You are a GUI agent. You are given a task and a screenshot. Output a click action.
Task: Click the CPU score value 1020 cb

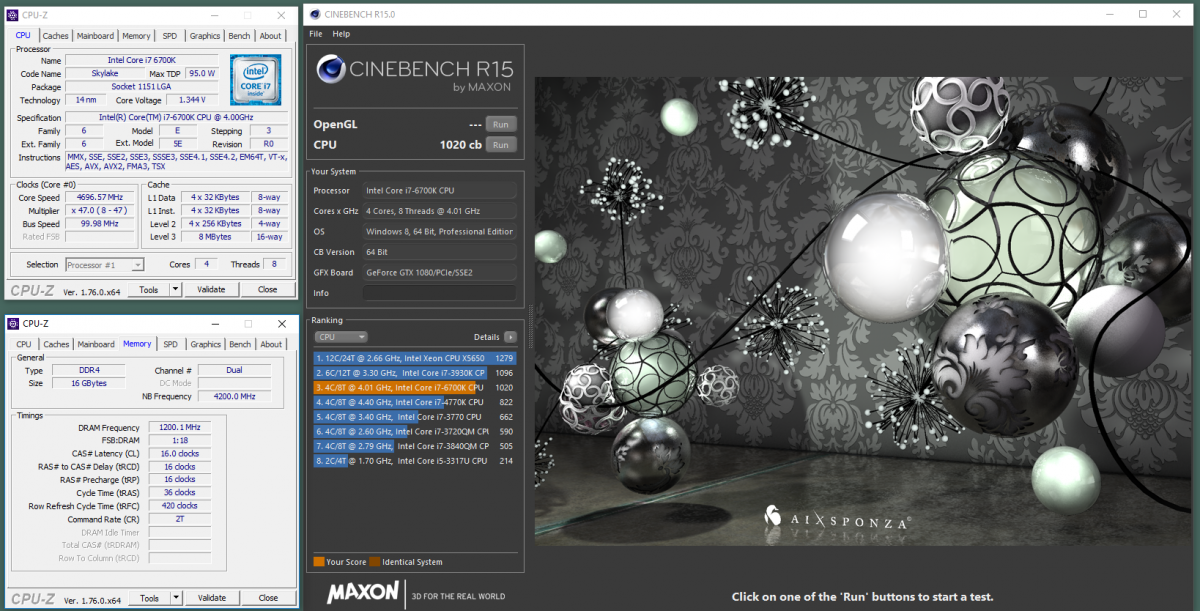[461, 145]
